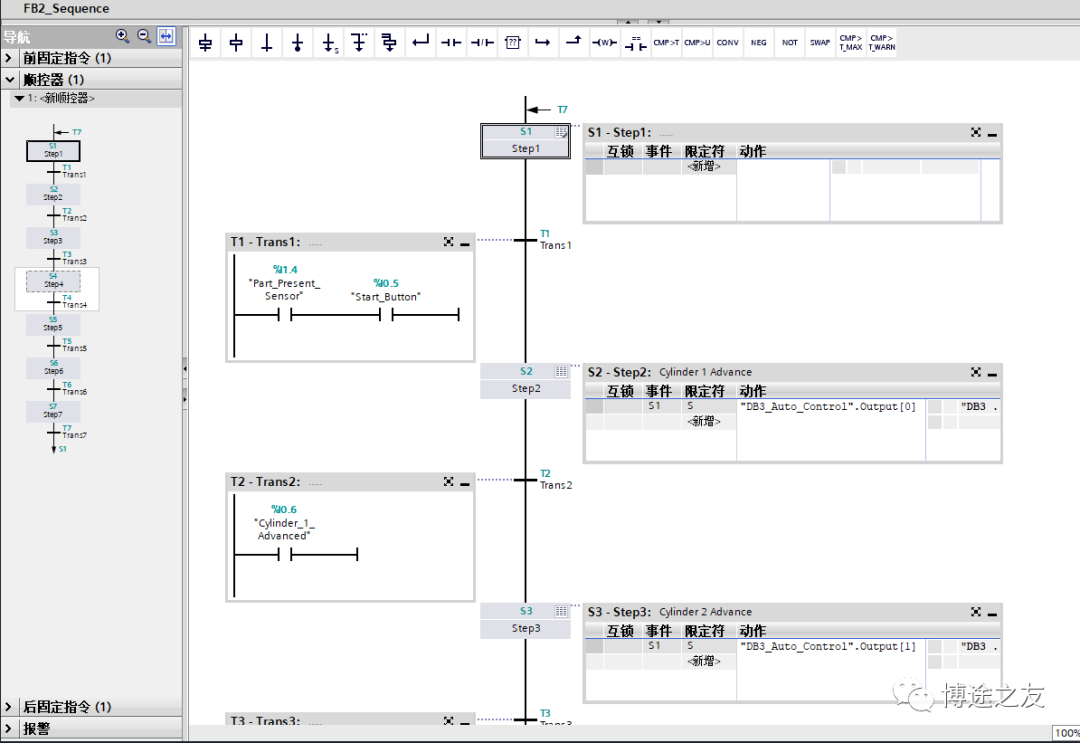Select the NOT instruction
Viewport: 1080px width, 743px height.
click(789, 43)
